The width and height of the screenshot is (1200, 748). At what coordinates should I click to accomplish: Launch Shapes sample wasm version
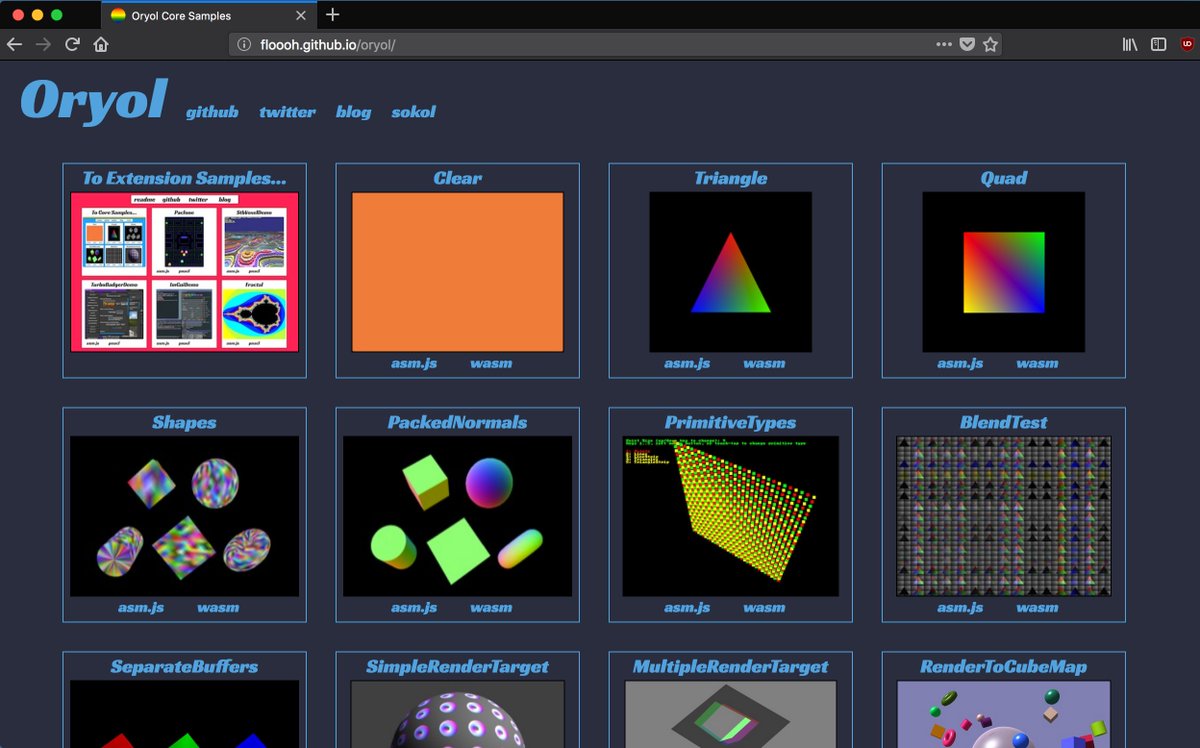click(218, 607)
